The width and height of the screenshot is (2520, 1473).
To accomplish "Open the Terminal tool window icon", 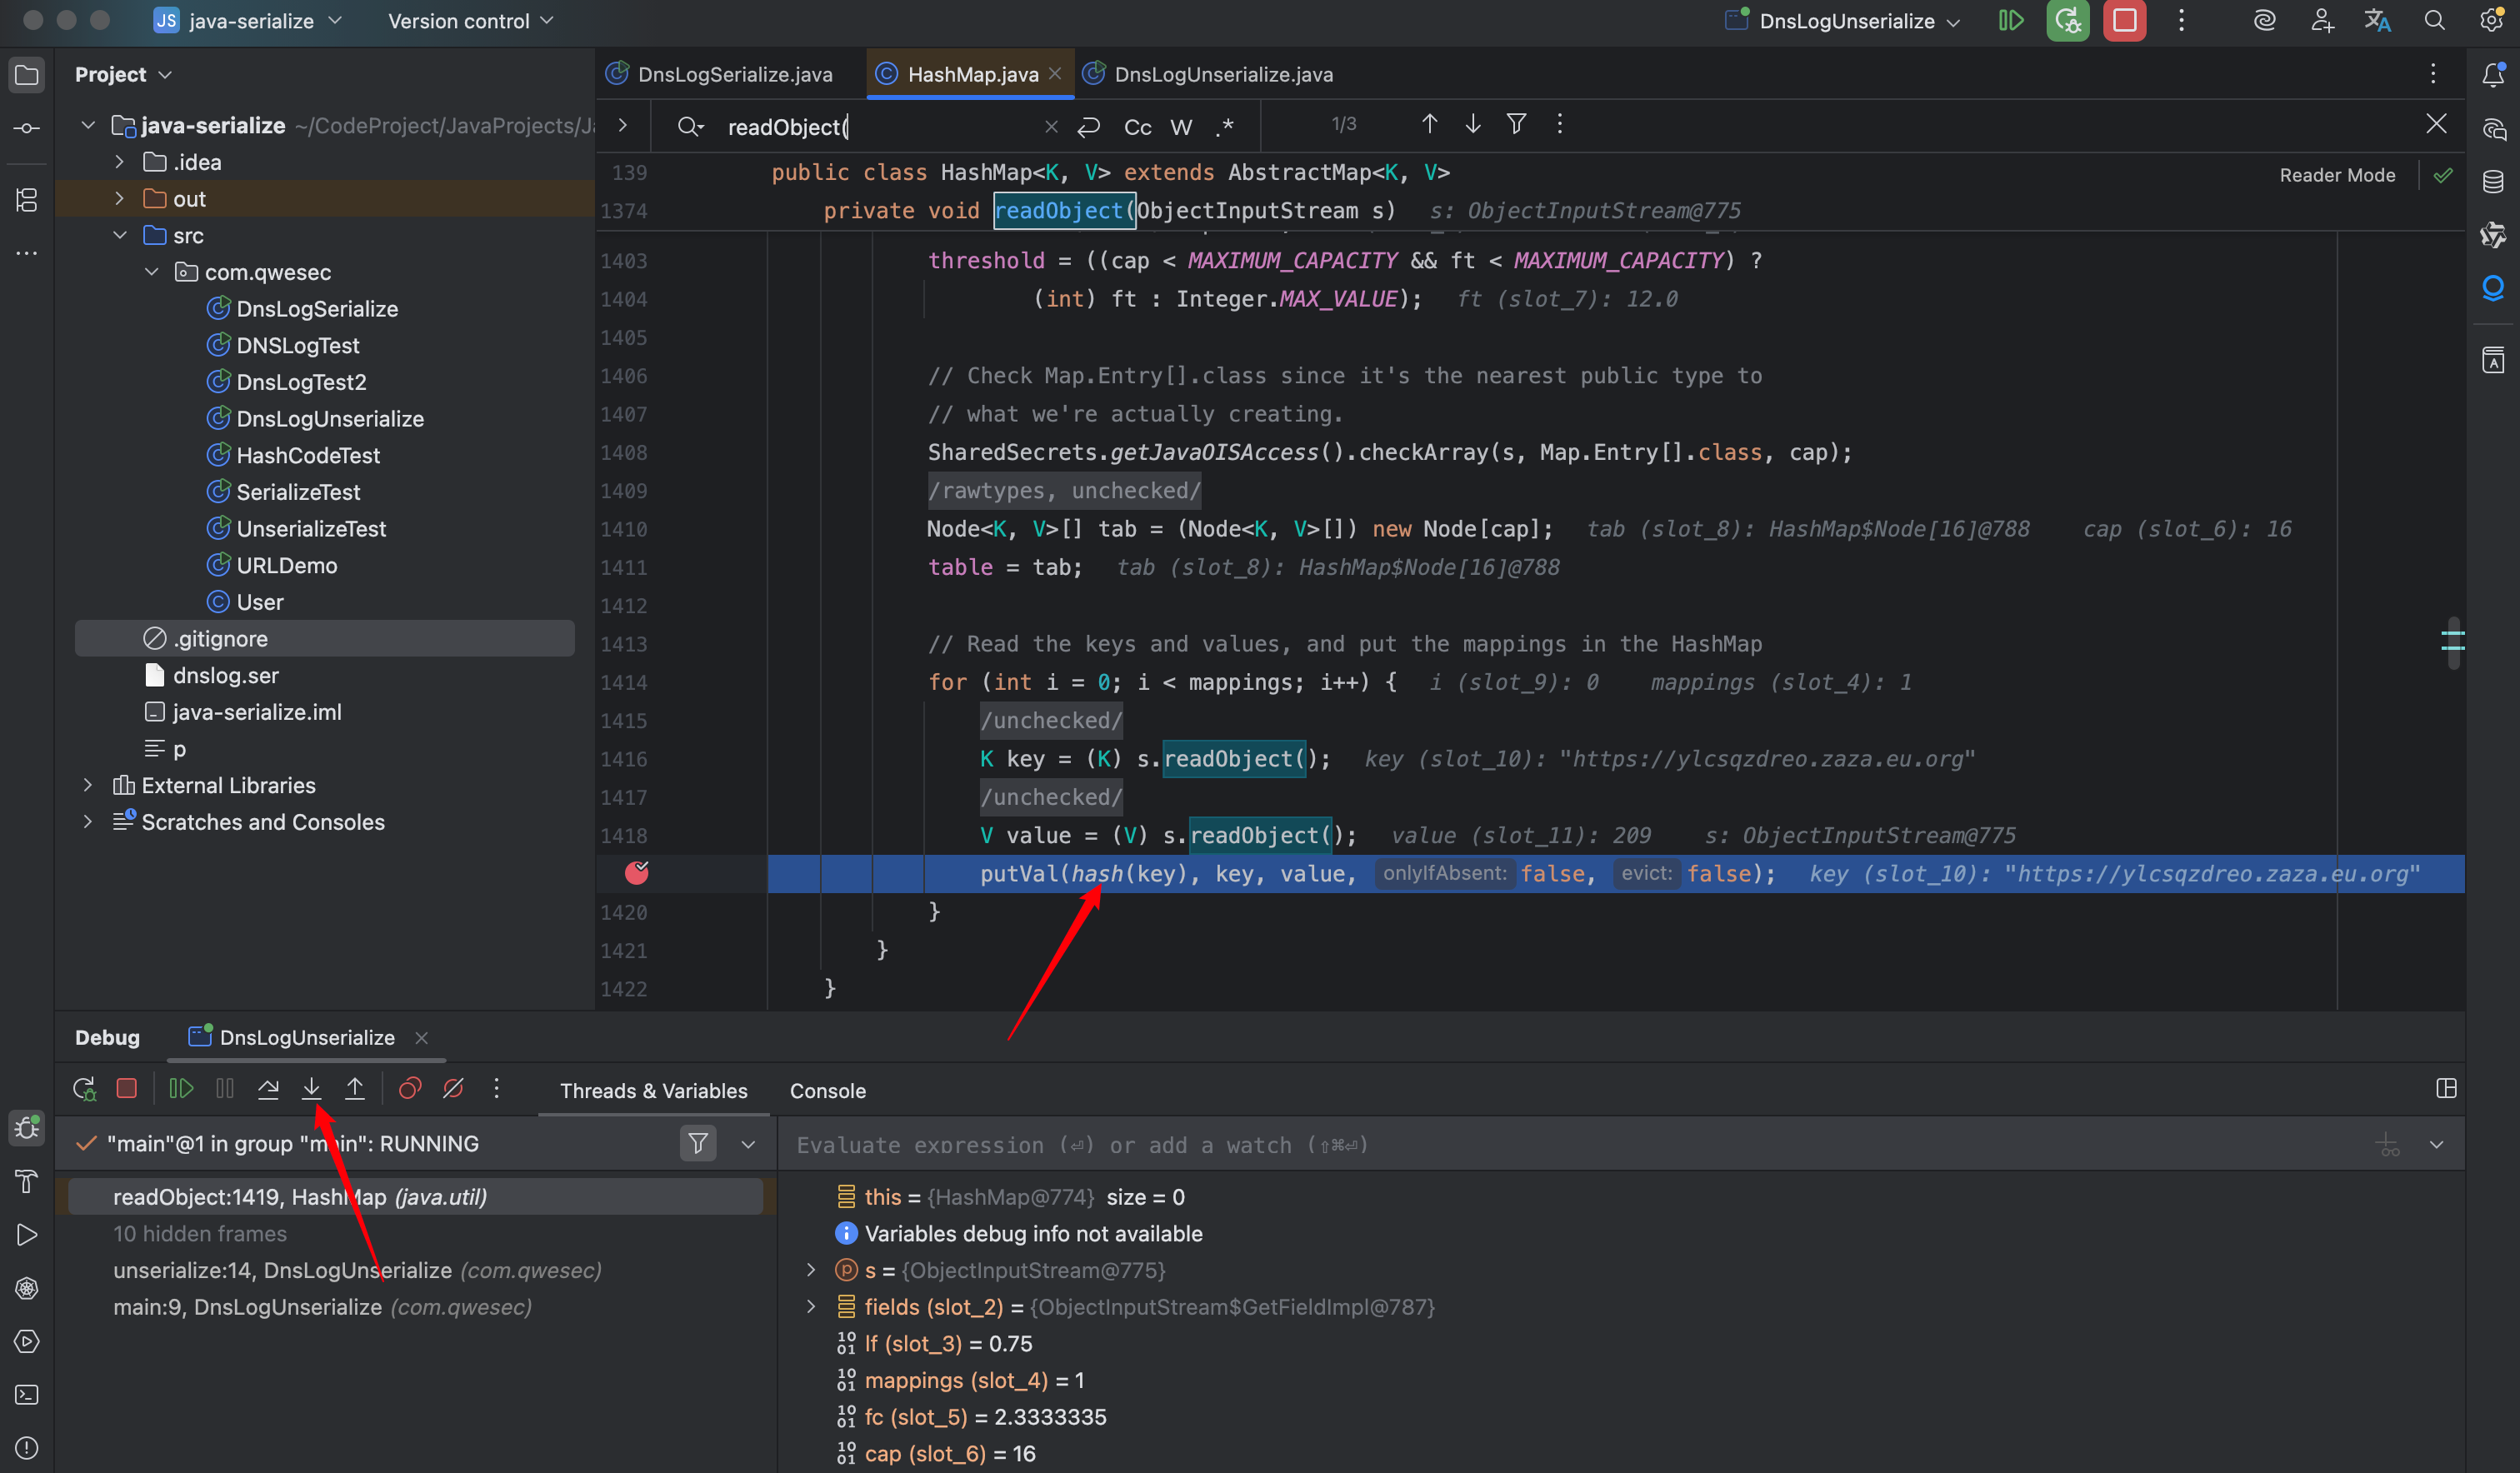I will pyautogui.click(x=27, y=1394).
